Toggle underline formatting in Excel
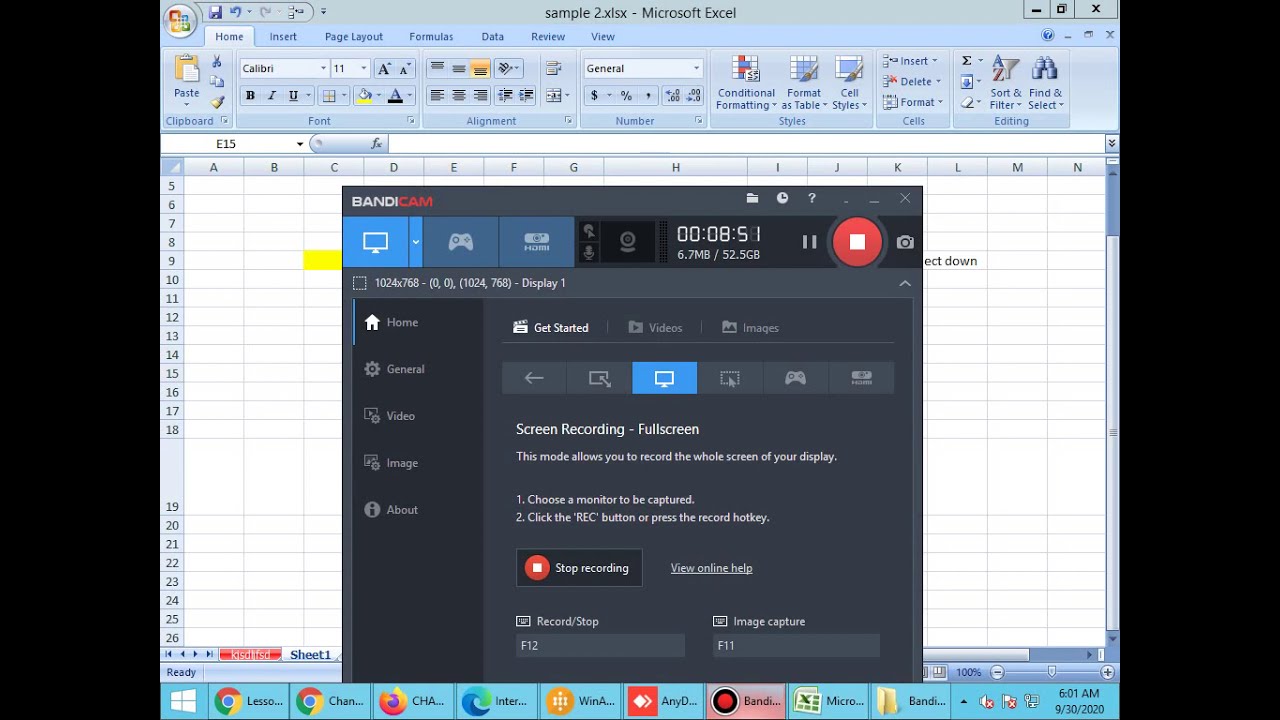1280x720 pixels. [293, 96]
